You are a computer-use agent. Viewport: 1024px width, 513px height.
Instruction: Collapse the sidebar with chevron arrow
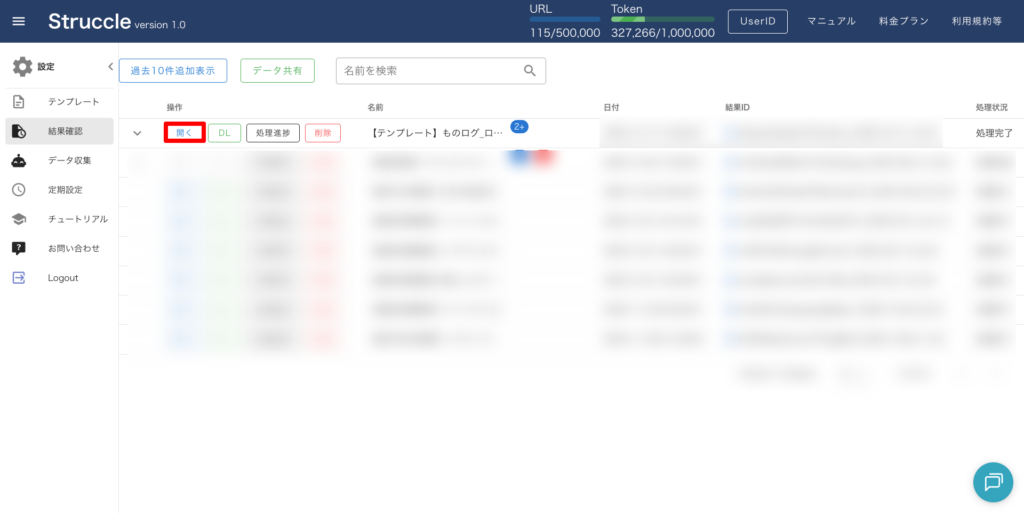pos(110,67)
